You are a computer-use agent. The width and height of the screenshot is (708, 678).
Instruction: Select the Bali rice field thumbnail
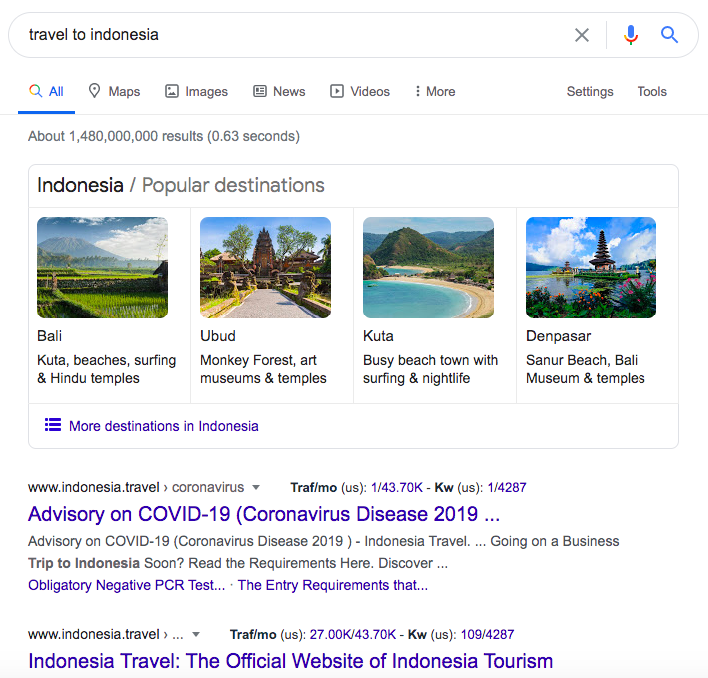click(x=102, y=267)
